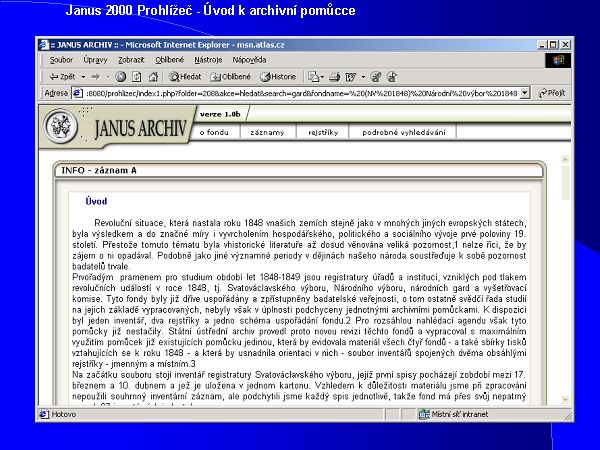
Task: Click the Mail toolbar icon
Action: point(314,77)
